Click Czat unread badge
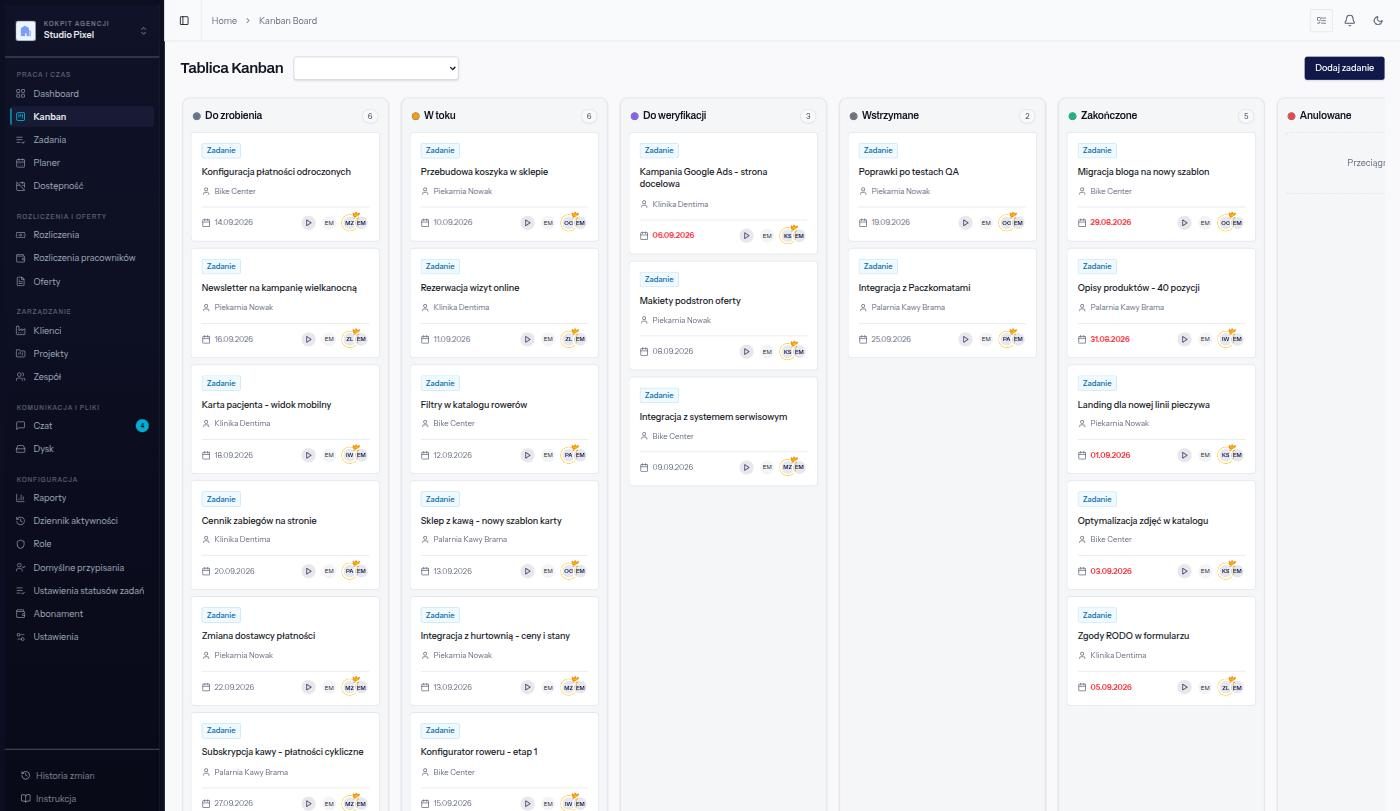Viewport: 1400px width, 811px height. tap(142, 426)
